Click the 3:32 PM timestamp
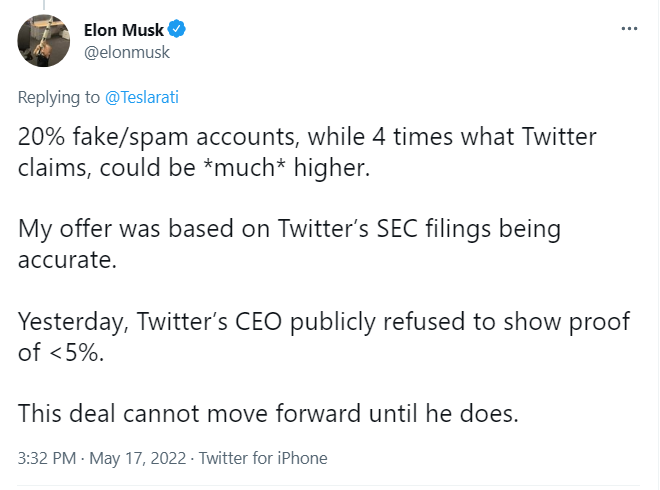This screenshot has height=490, width=660. pos(47,458)
